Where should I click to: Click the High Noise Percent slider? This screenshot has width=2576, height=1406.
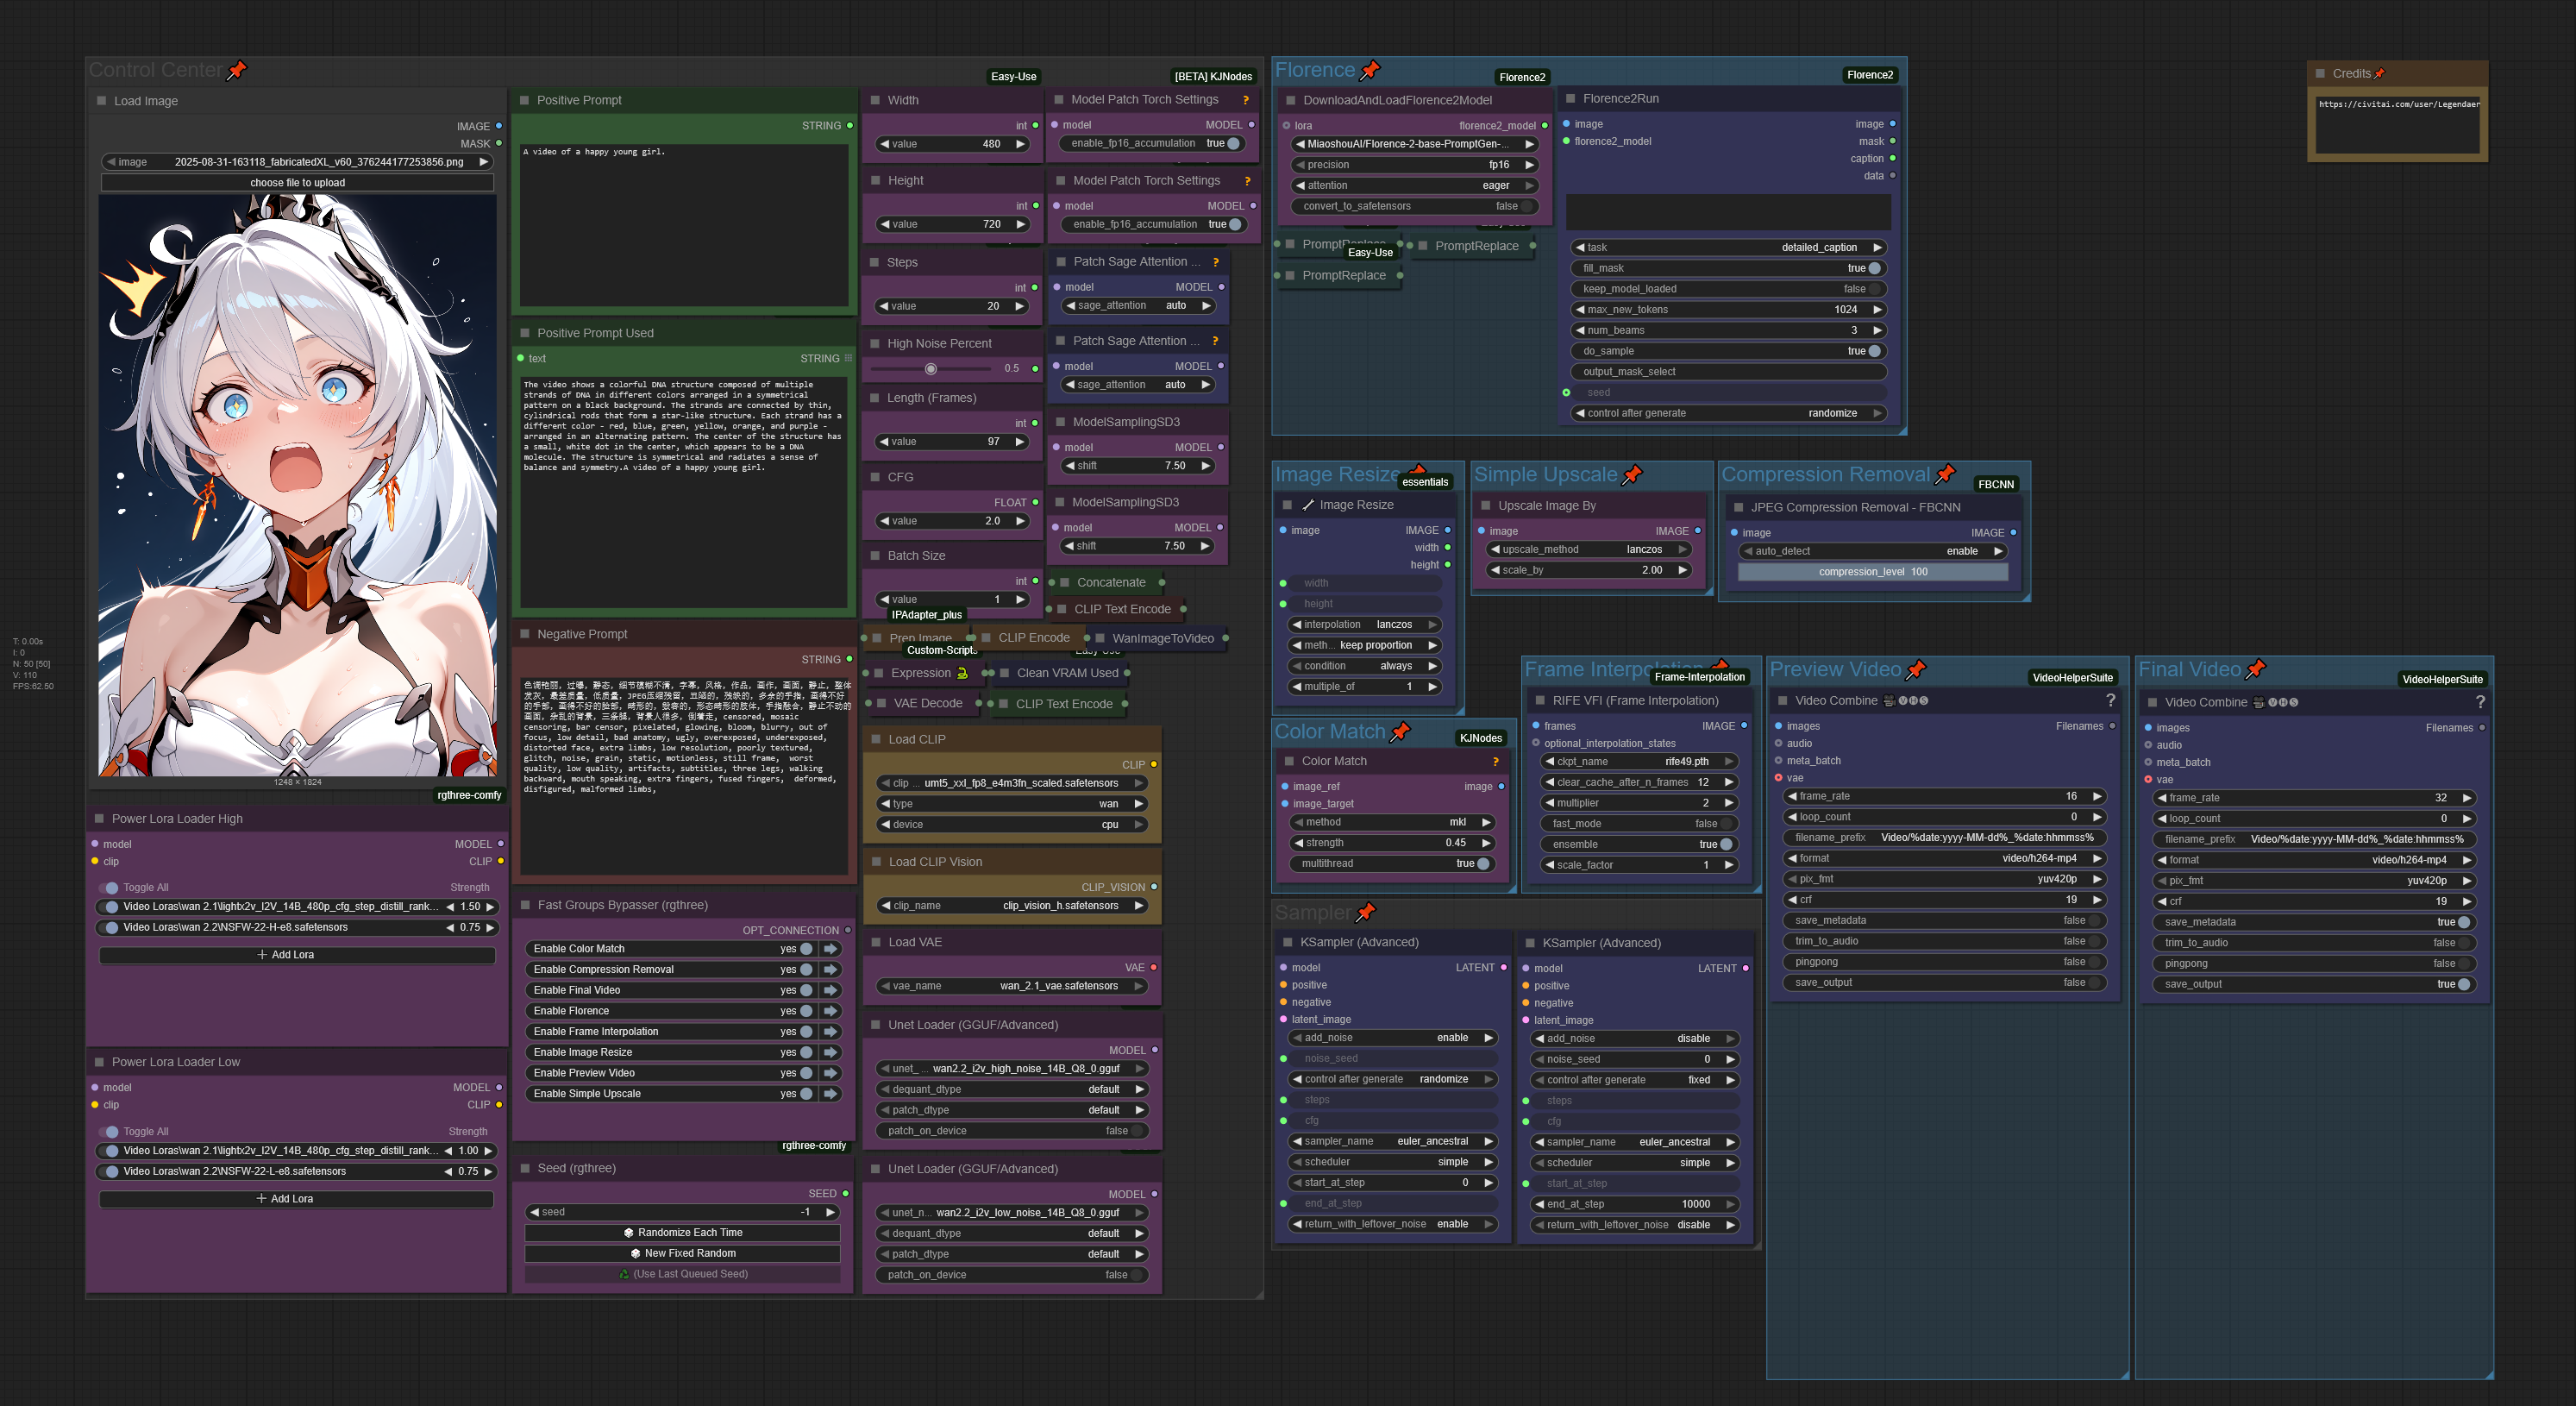coord(931,369)
